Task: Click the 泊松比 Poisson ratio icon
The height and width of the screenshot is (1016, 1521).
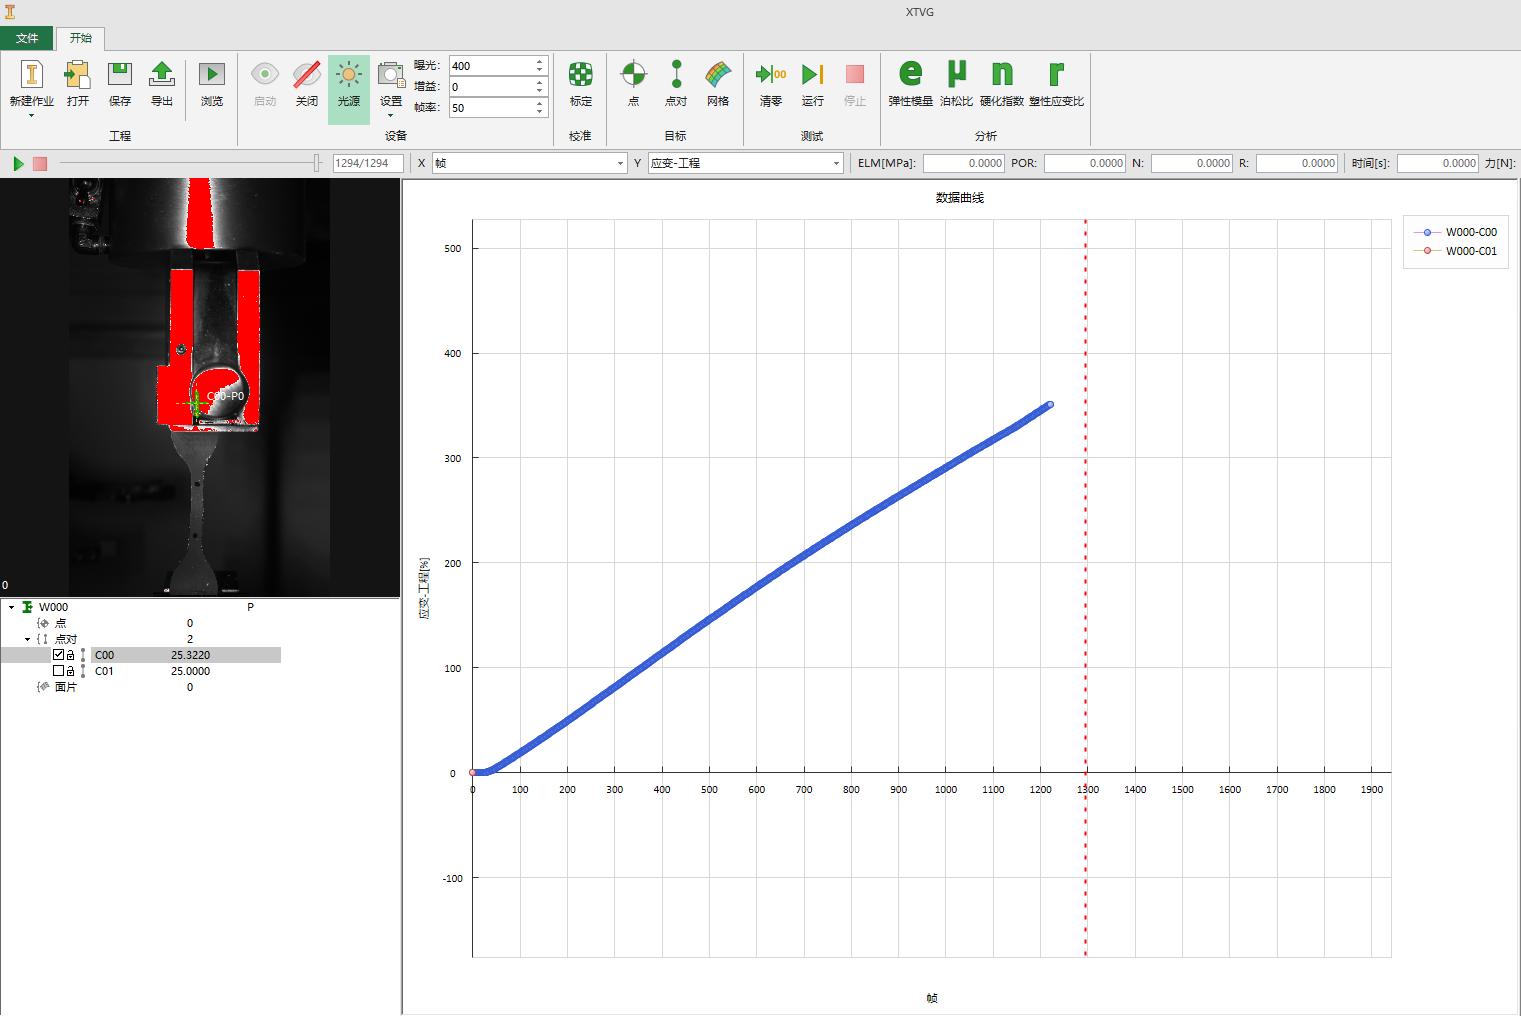Action: coord(957,84)
